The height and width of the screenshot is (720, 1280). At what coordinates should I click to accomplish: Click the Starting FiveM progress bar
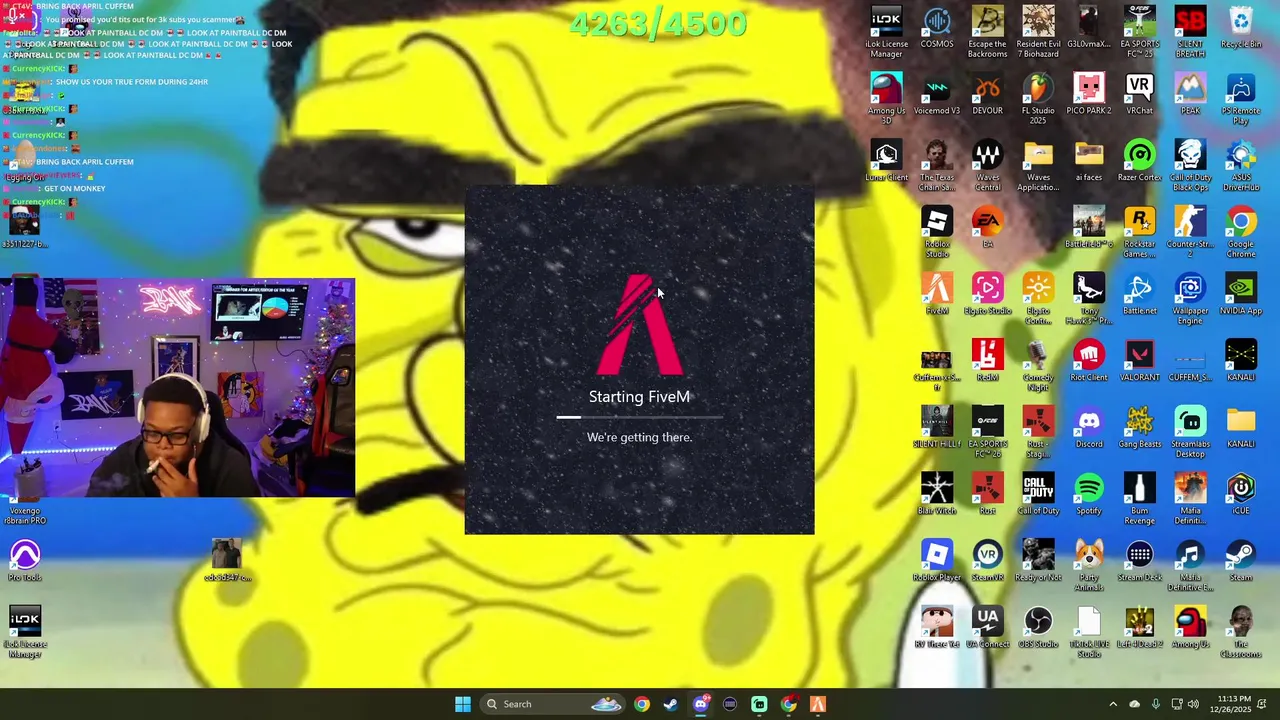click(640, 417)
